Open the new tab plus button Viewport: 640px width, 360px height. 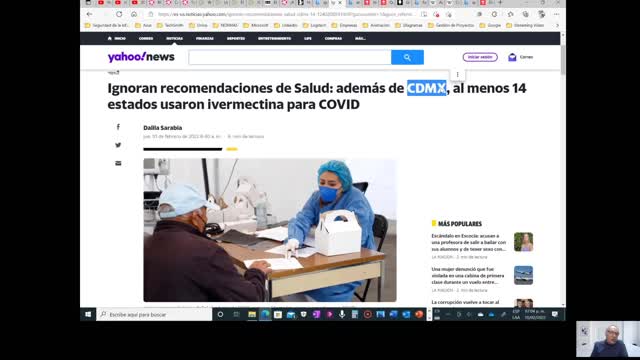[500, 2]
